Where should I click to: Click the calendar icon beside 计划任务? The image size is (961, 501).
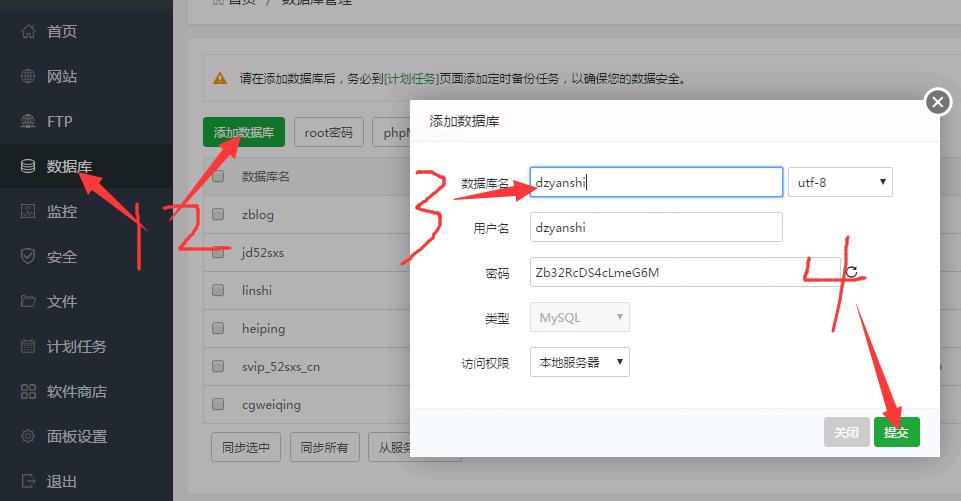[x=28, y=346]
